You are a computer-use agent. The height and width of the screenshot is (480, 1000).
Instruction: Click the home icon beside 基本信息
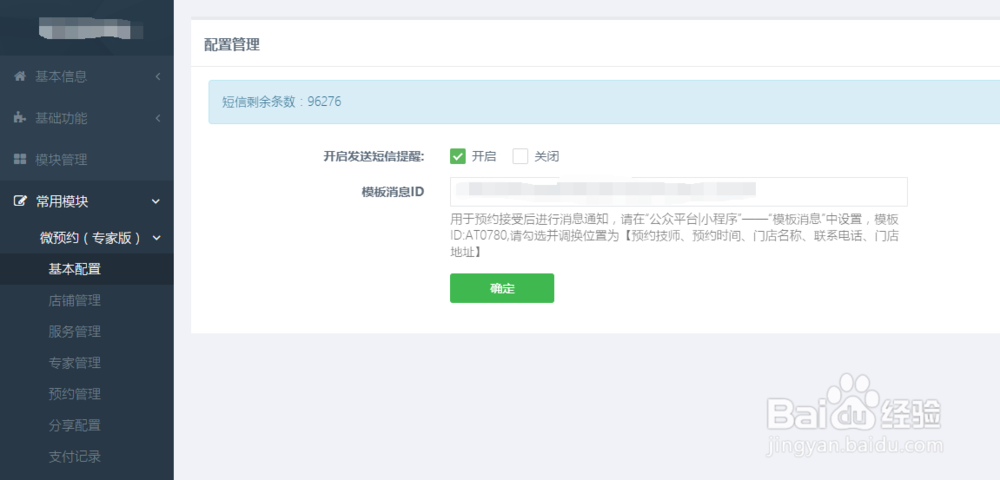tap(20, 76)
